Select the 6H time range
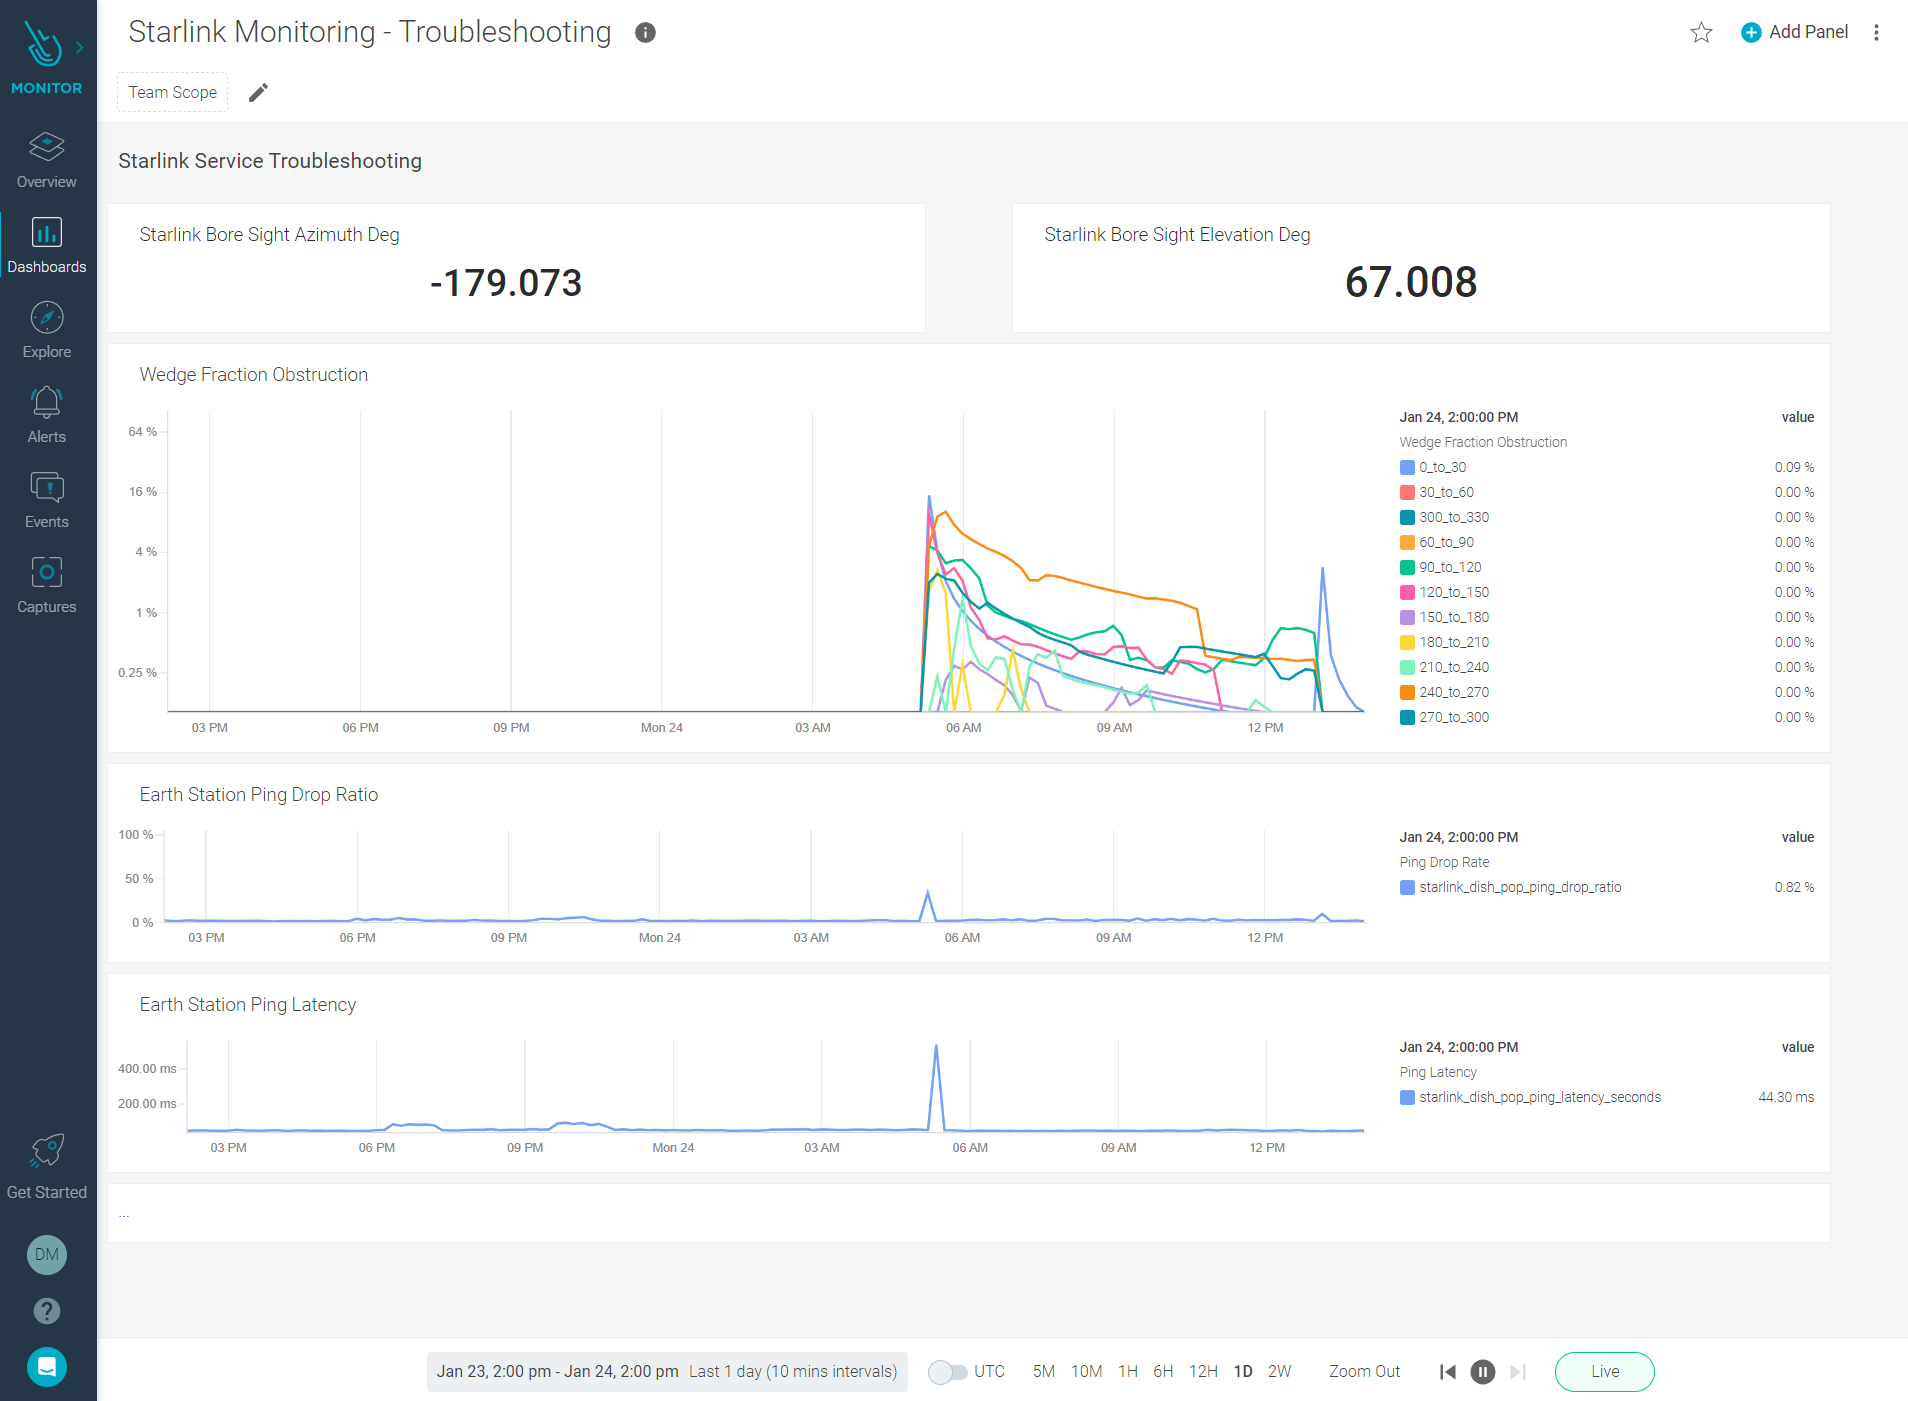Viewport: 1908px width, 1401px height. click(1163, 1372)
